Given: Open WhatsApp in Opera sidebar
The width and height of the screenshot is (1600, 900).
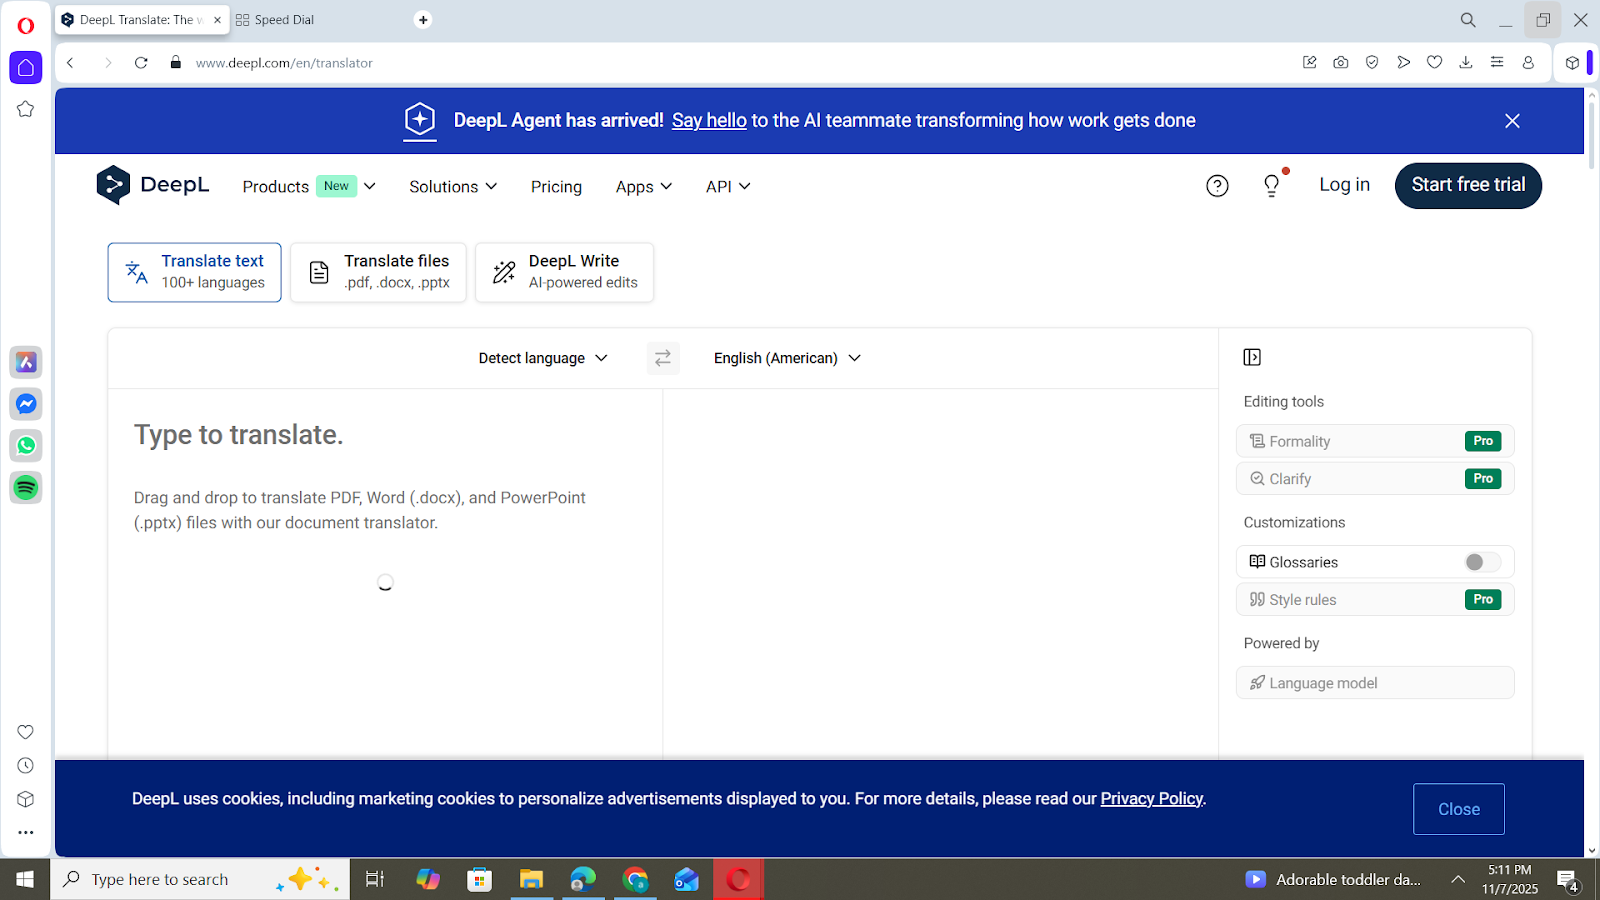Looking at the screenshot, I should (26, 446).
